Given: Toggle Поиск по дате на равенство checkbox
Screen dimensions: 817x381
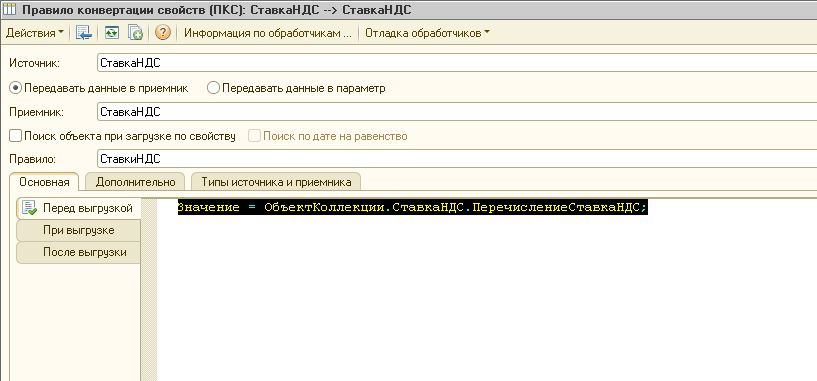Looking at the screenshot, I should (328, 136).
